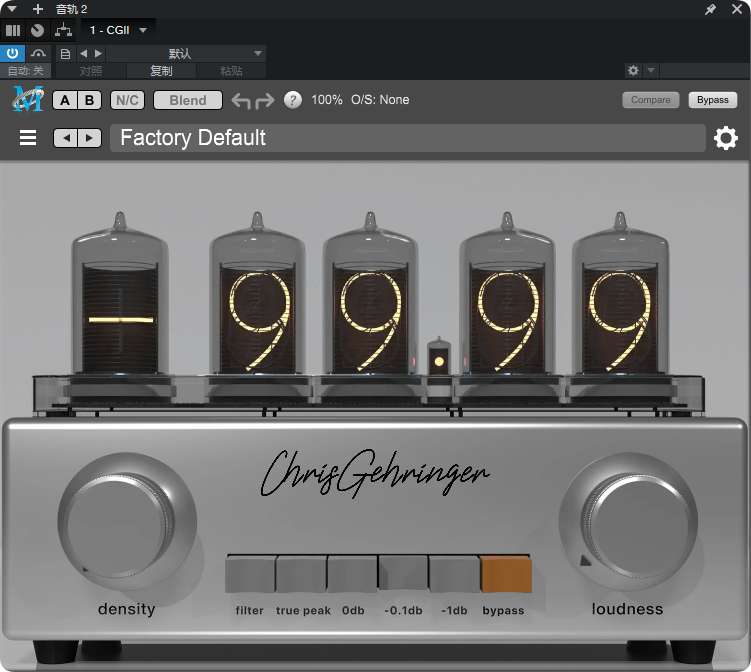The width and height of the screenshot is (751, 672).
Task: Select the -0.1db ceiling switch
Action: click(403, 572)
